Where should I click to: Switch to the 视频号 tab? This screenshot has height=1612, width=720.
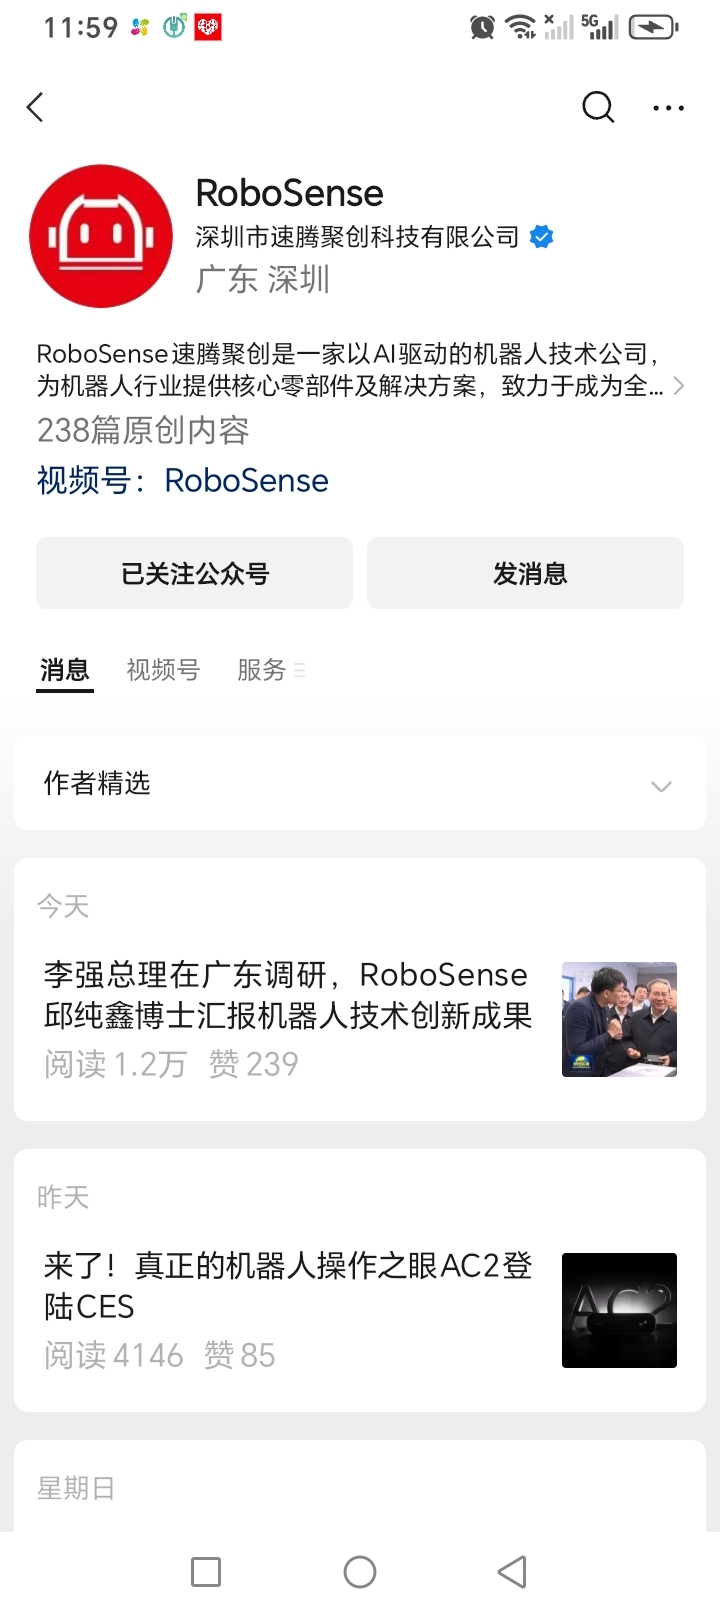(163, 670)
